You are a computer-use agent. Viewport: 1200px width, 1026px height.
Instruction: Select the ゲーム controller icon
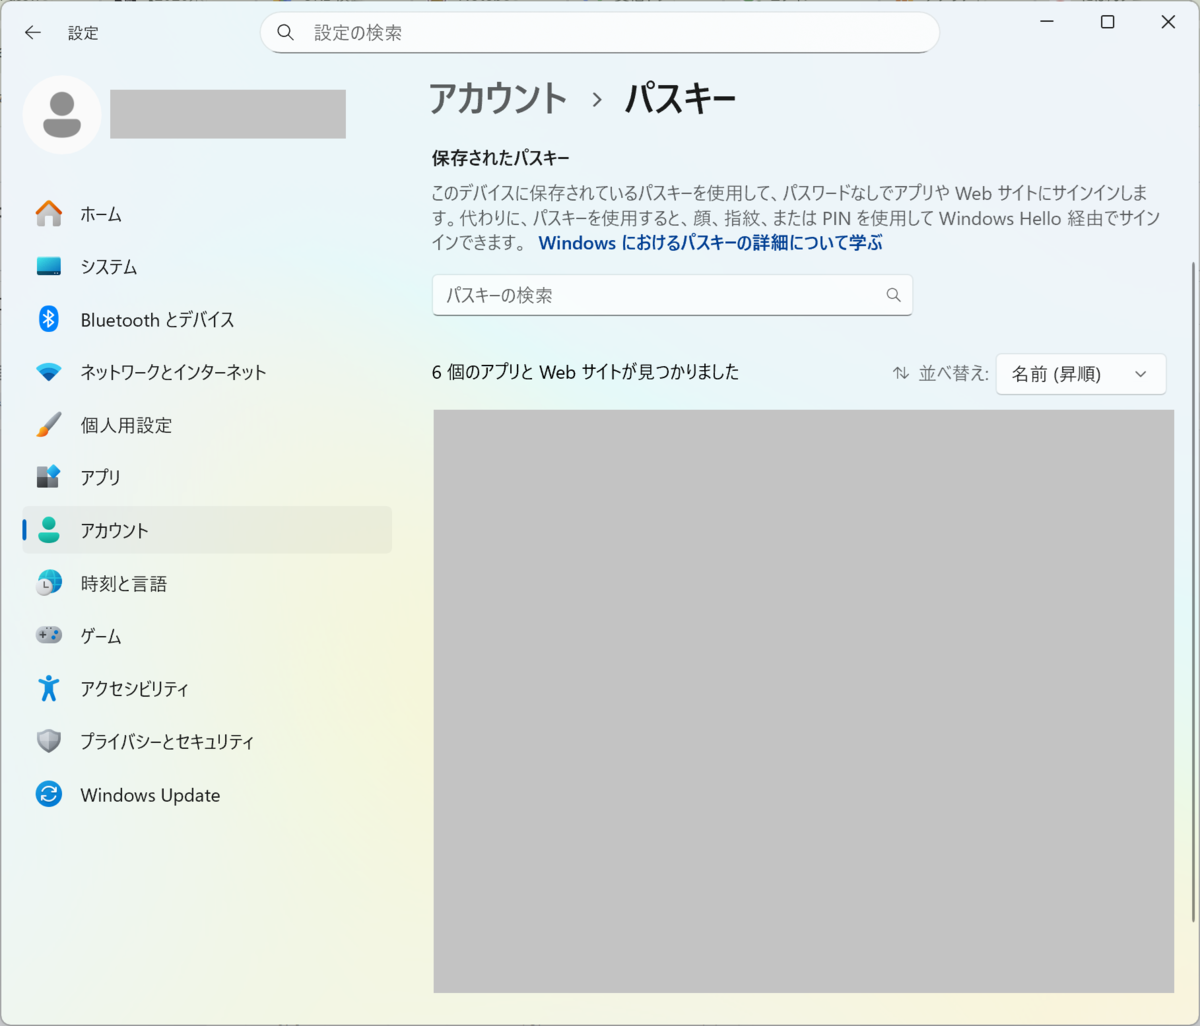pos(48,635)
